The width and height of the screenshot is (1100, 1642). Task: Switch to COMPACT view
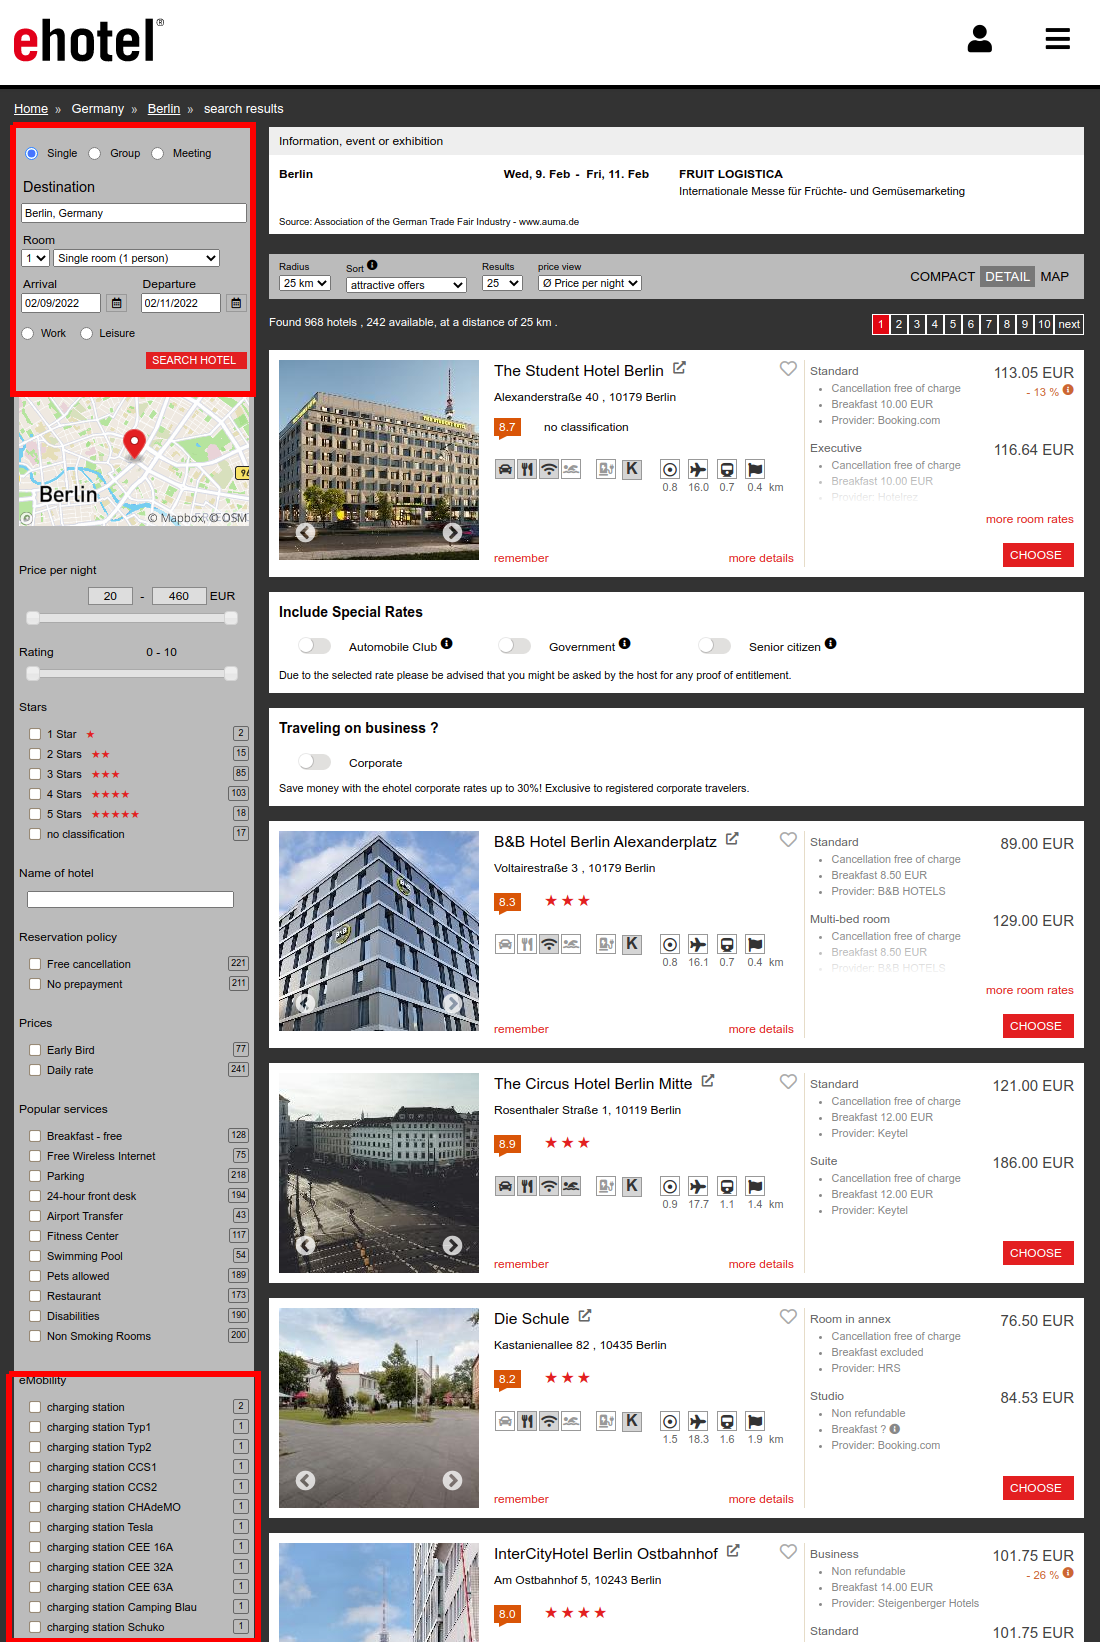[x=942, y=277]
